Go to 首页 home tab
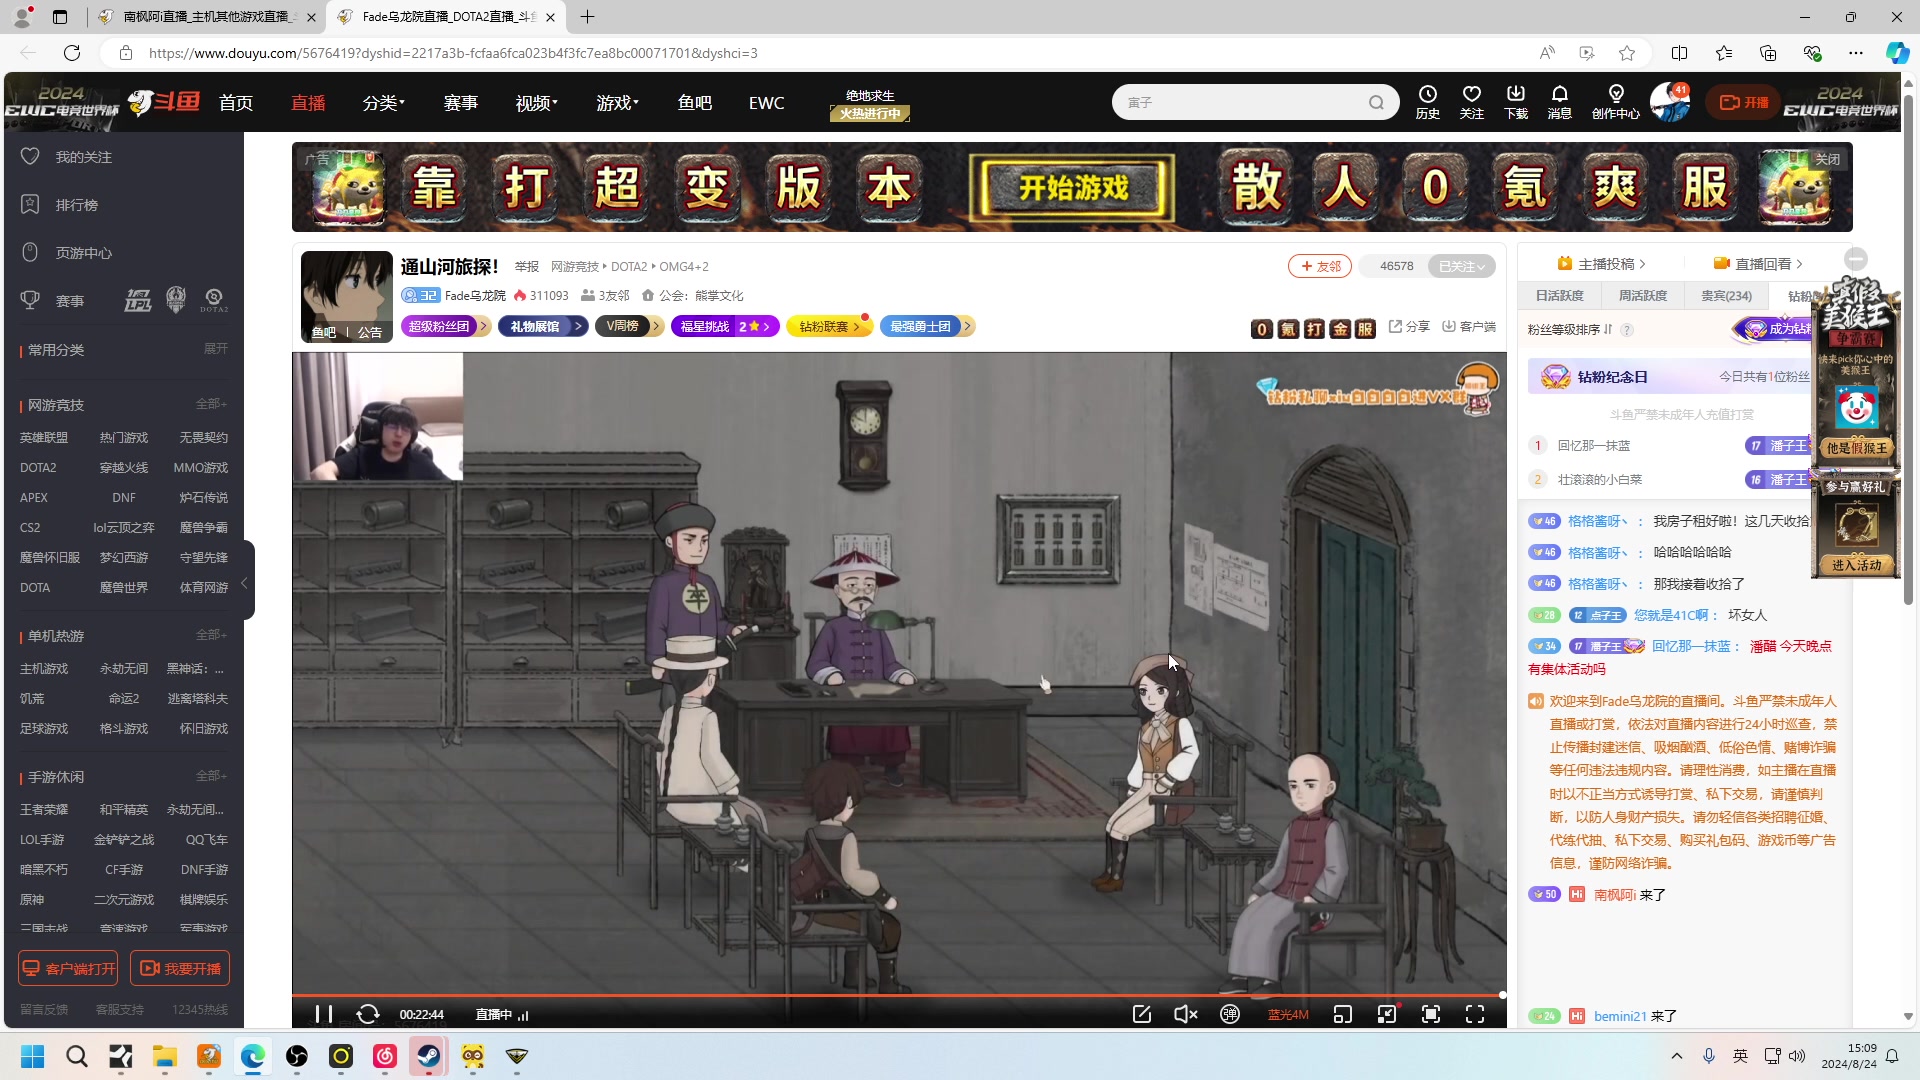This screenshot has width=1920, height=1080. pyautogui.click(x=236, y=103)
